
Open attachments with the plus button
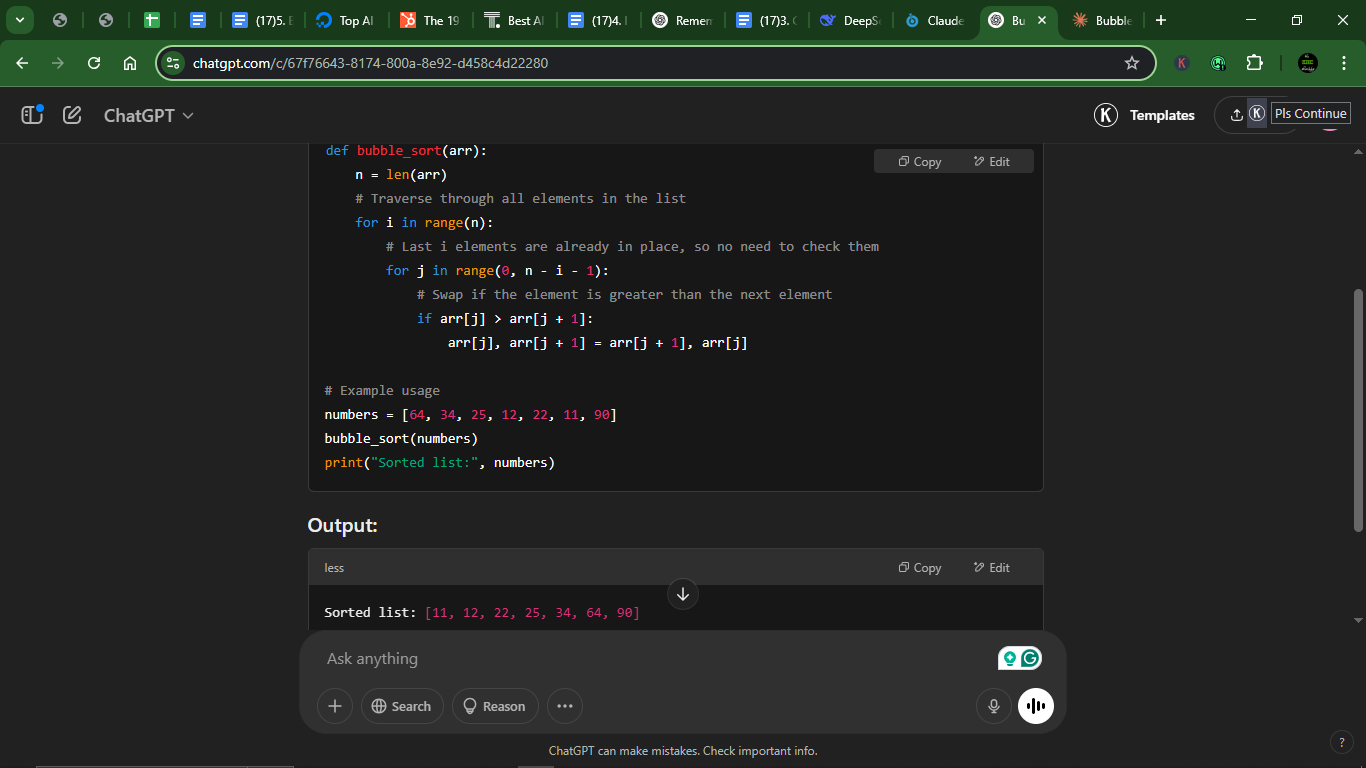click(x=335, y=706)
